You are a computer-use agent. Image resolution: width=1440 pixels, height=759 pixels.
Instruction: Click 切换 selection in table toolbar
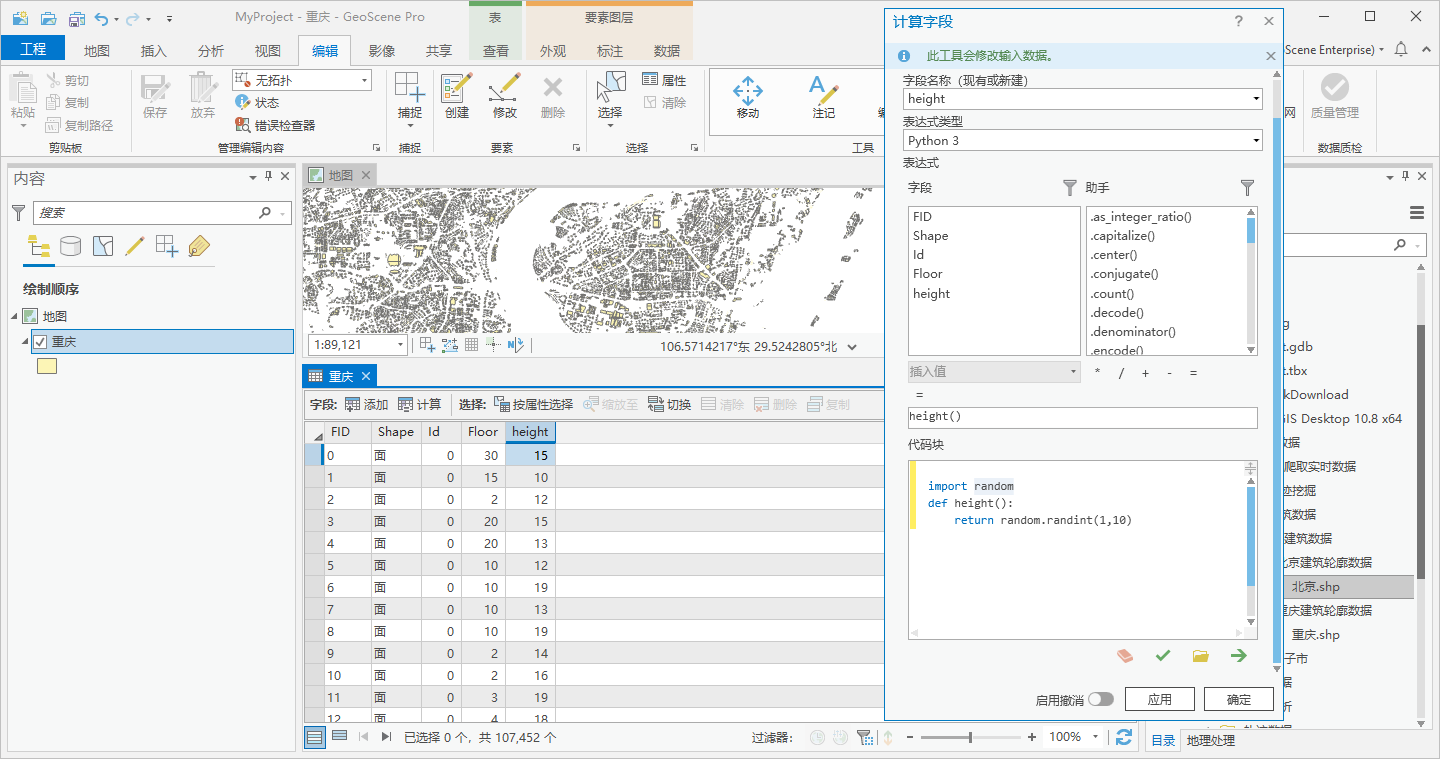click(x=670, y=404)
